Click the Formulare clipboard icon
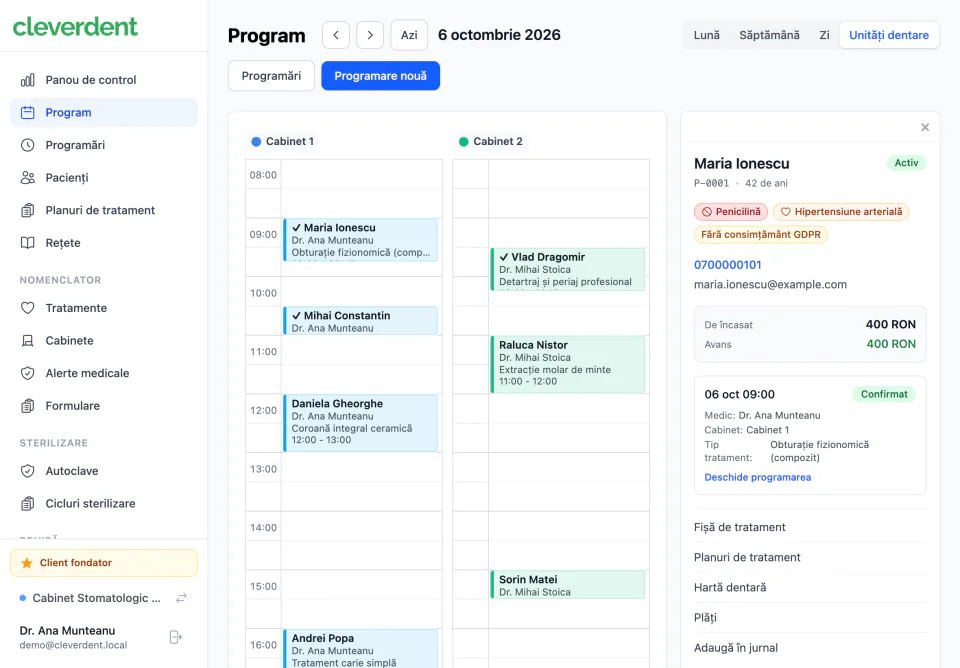Image resolution: width=960 pixels, height=668 pixels. click(x=28, y=405)
